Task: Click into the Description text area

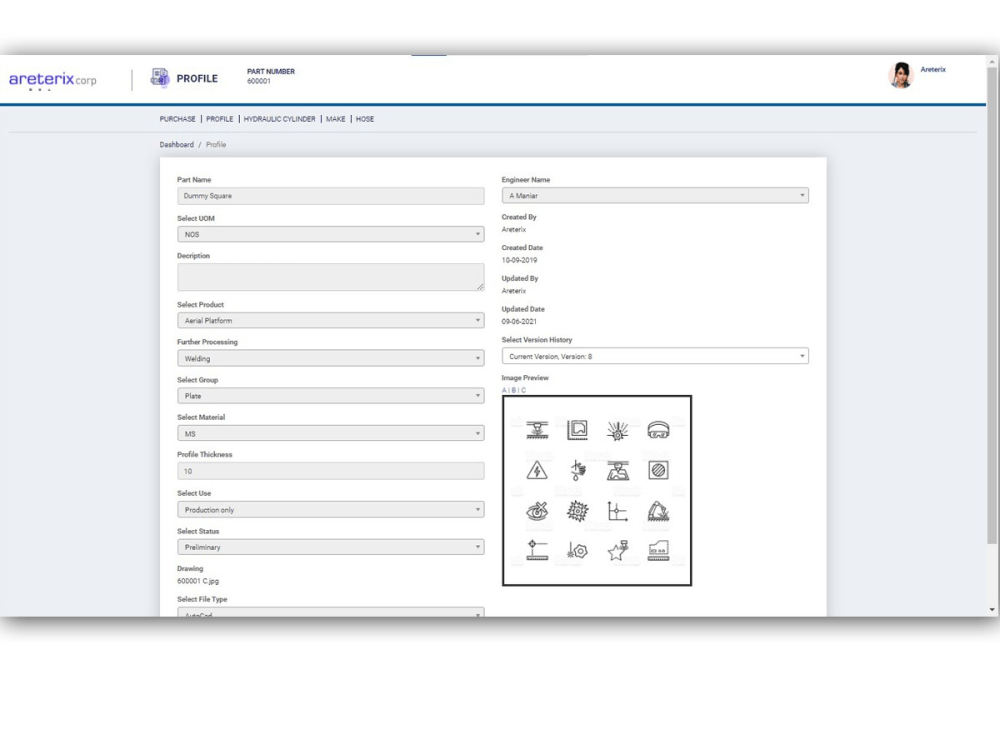Action: pos(330,277)
